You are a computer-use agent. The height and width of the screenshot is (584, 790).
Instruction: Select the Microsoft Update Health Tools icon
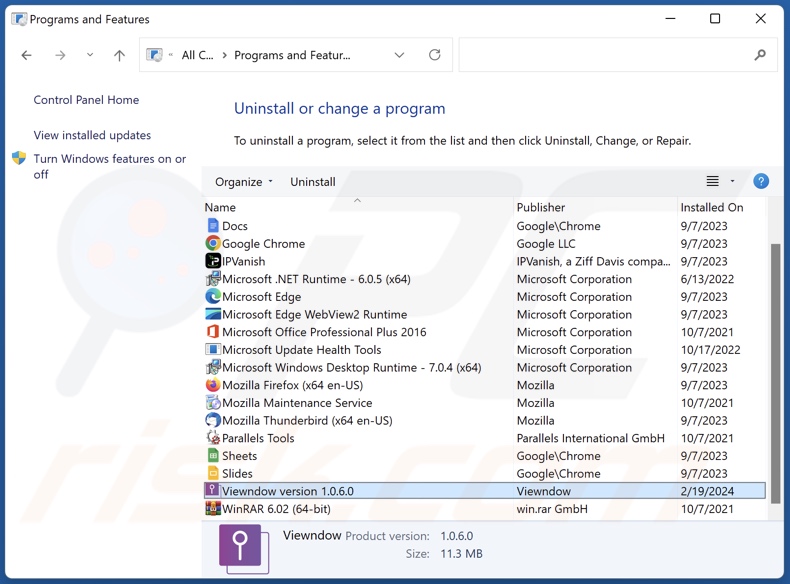tap(213, 349)
